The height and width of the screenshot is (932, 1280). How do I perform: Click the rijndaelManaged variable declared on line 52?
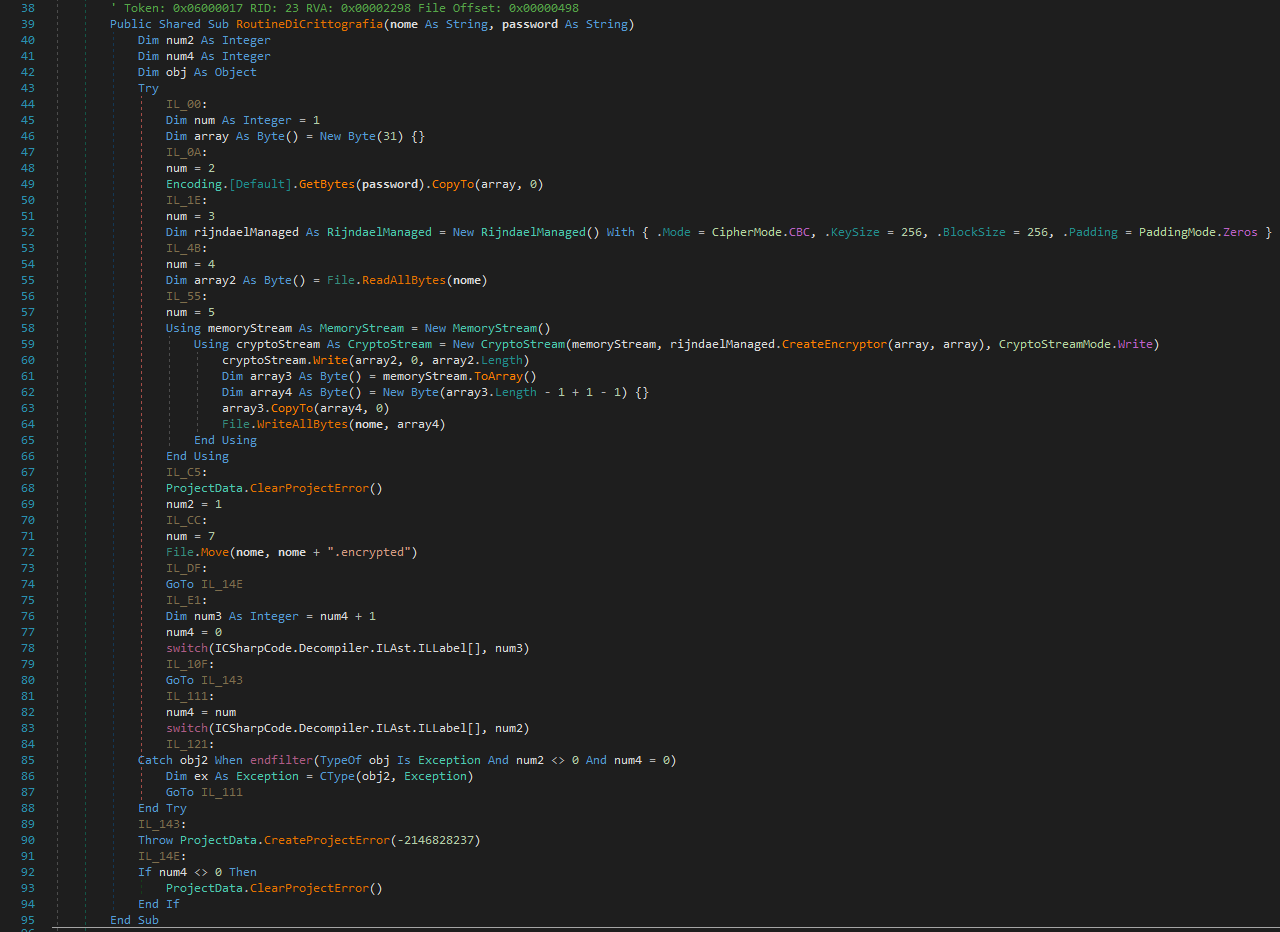pos(246,232)
